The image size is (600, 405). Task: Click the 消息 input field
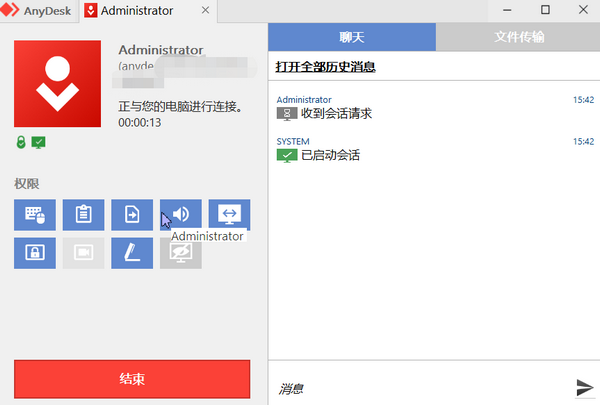[x=421, y=389]
